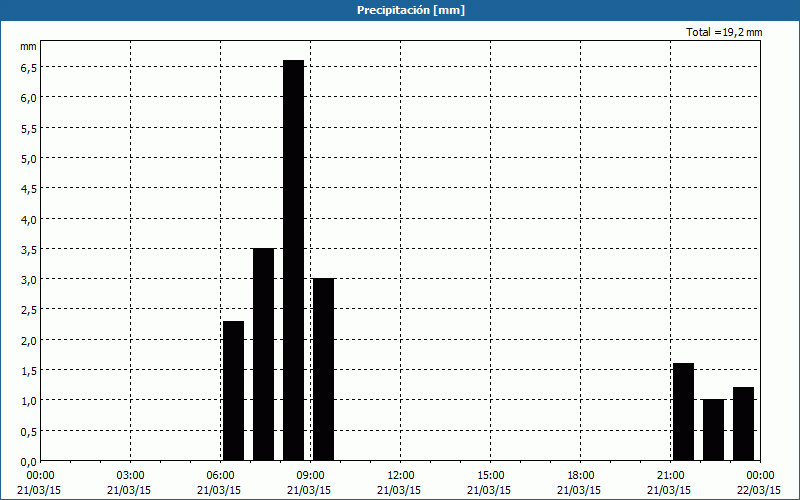Click the Precipitación [mm] title bar
The image size is (800, 500).
pos(400,10)
